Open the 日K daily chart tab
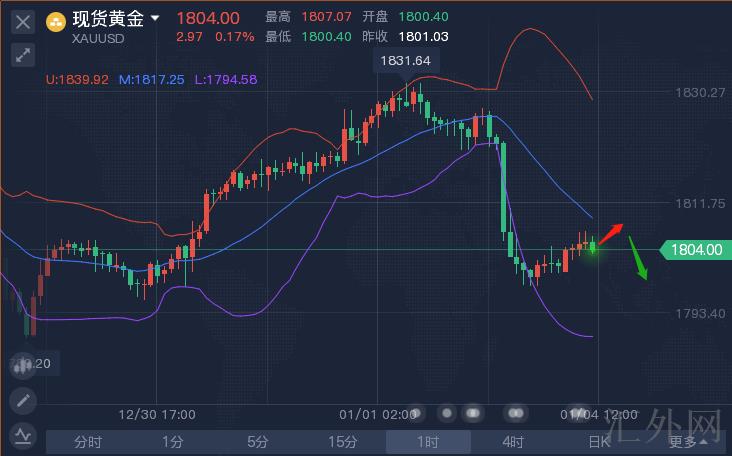 tap(598, 441)
